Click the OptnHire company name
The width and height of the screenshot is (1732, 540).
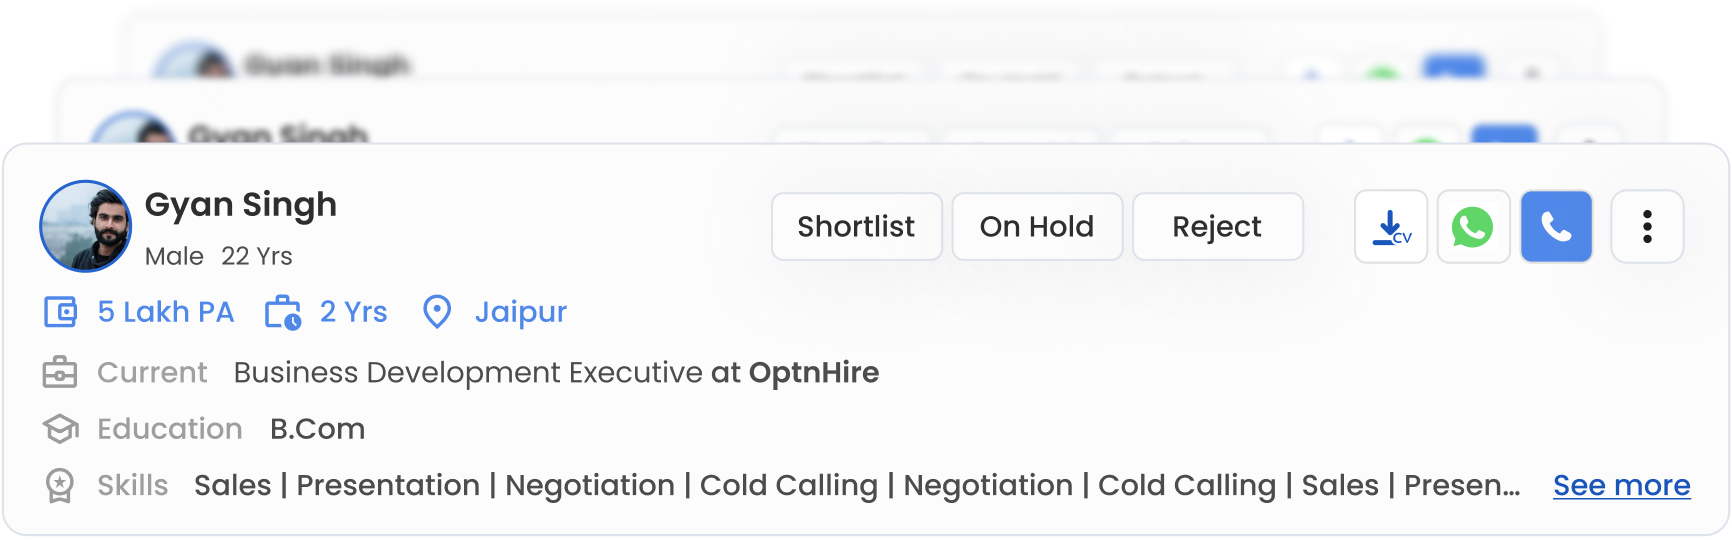(x=814, y=373)
